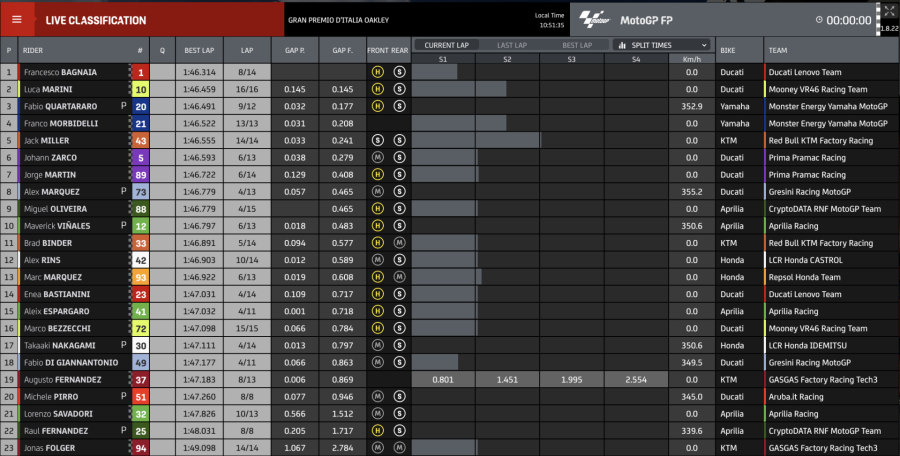Click the MotoGP logo
The image size is (900, 456).
click(x=594, y=20)
